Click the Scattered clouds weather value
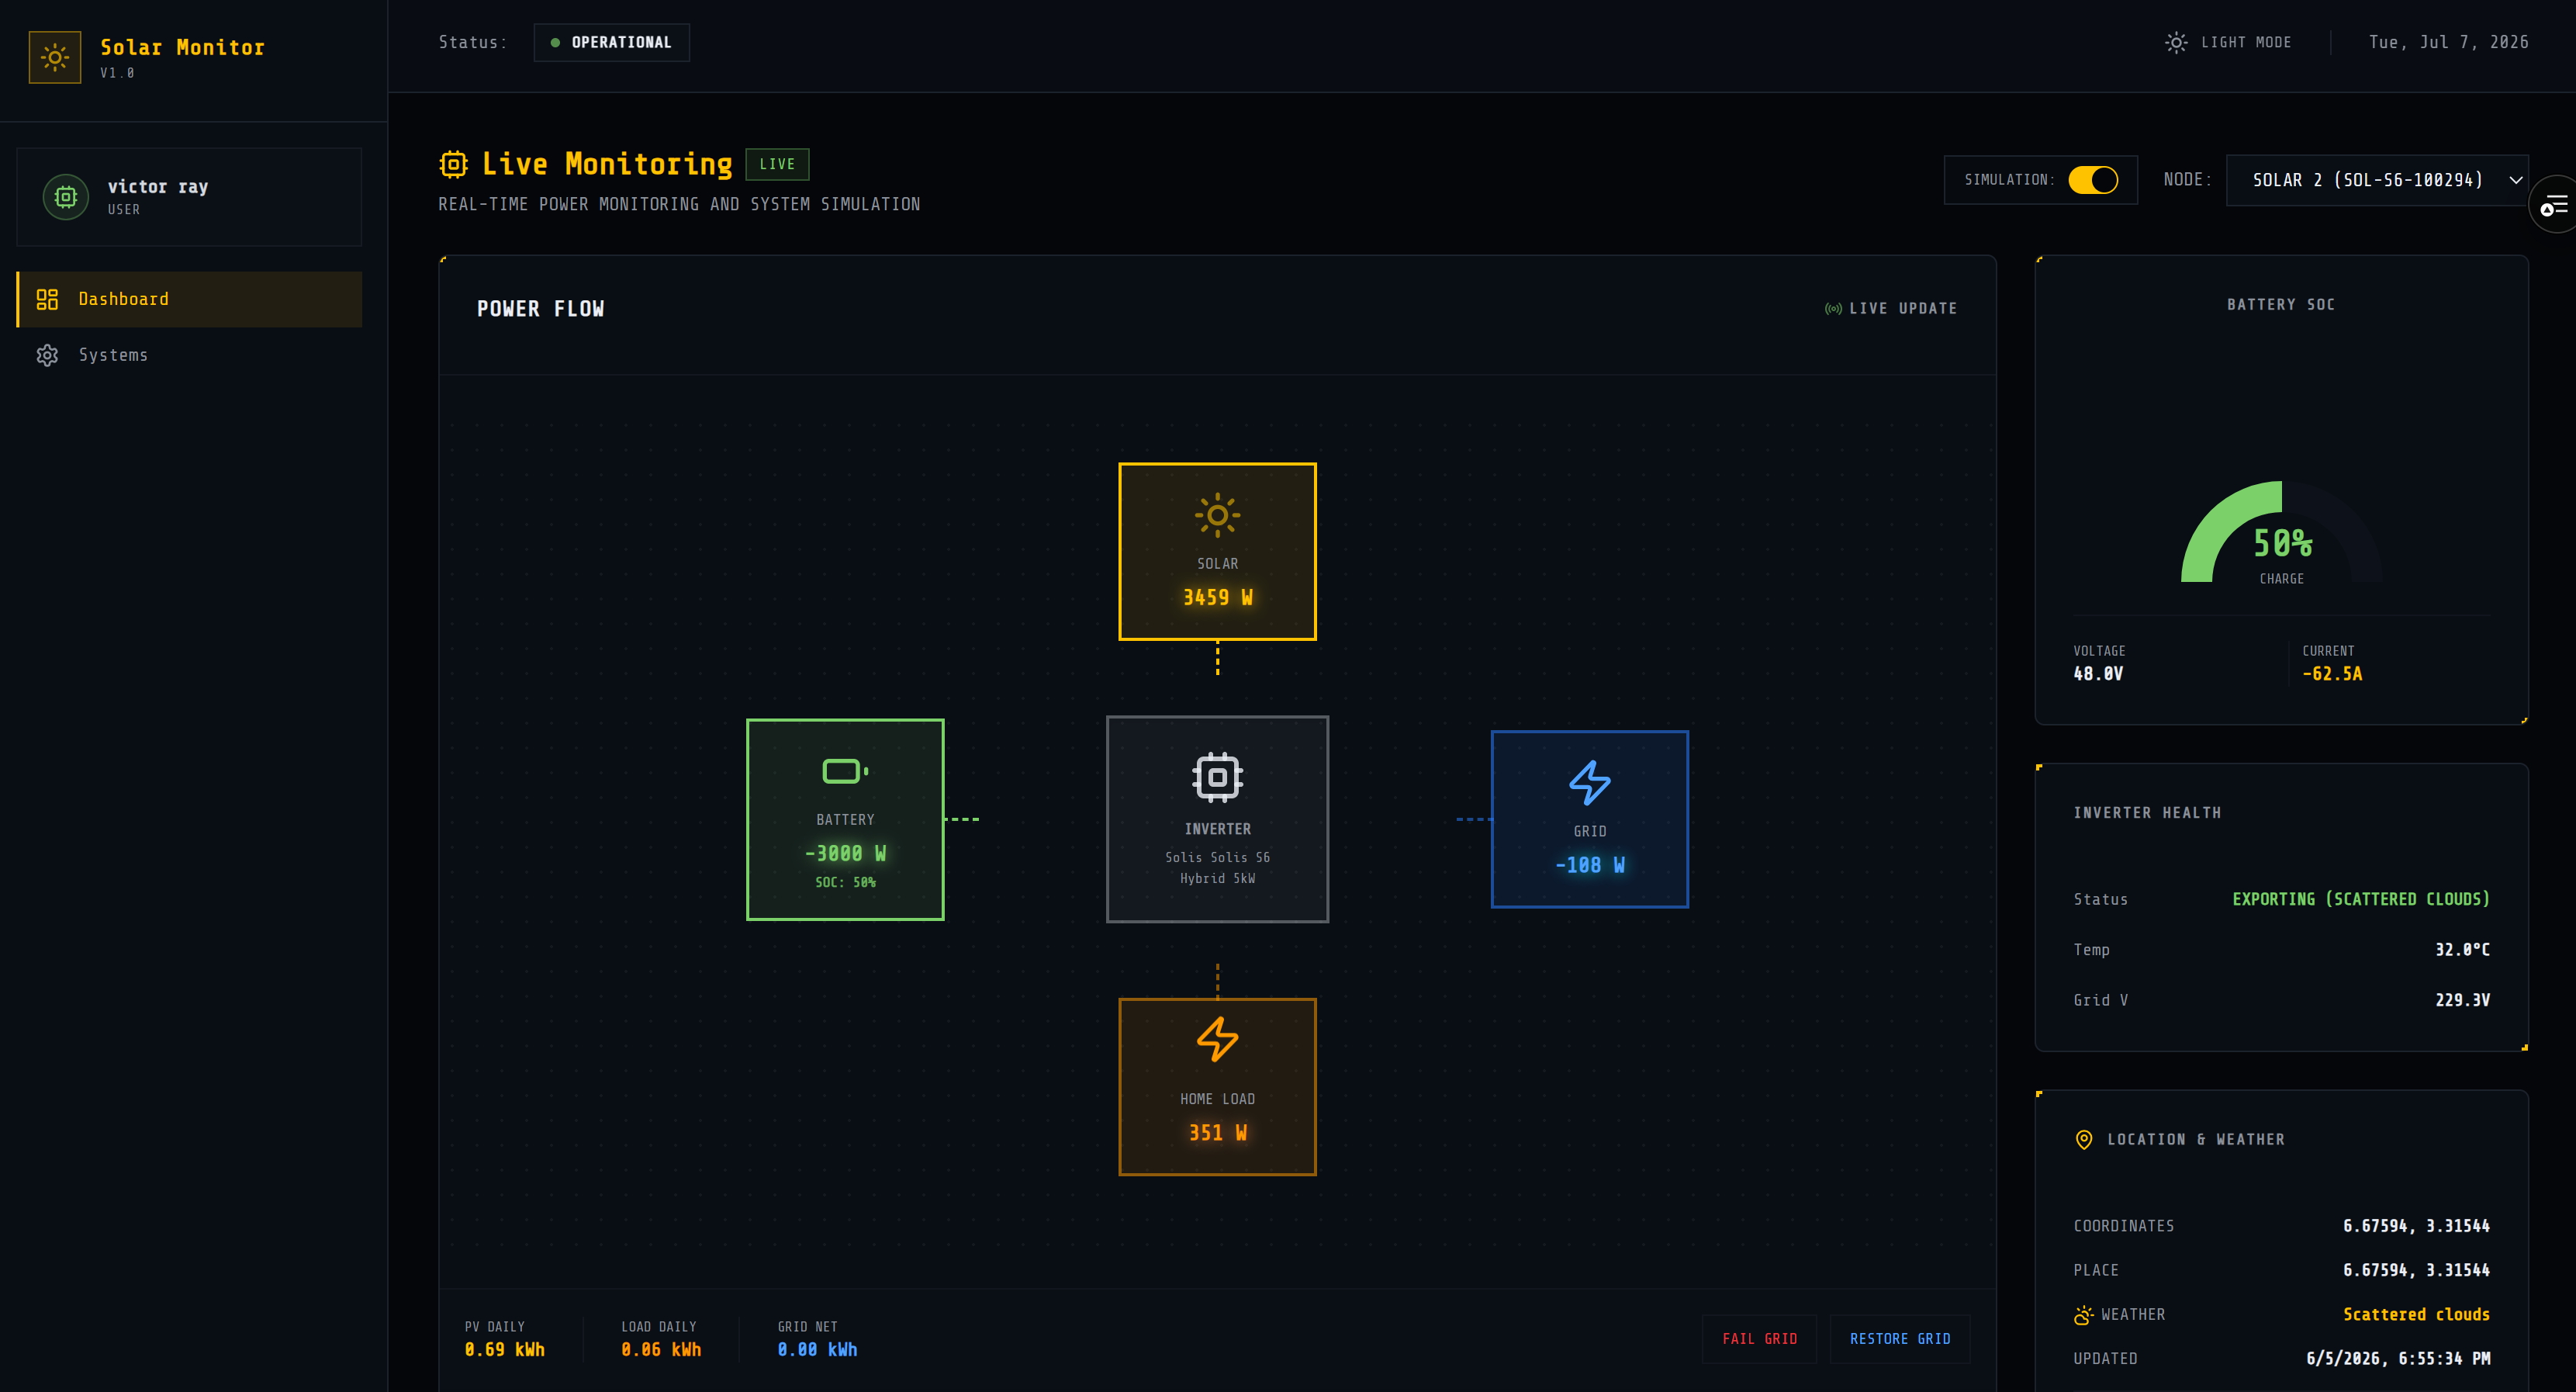 coord(2416,1315)
